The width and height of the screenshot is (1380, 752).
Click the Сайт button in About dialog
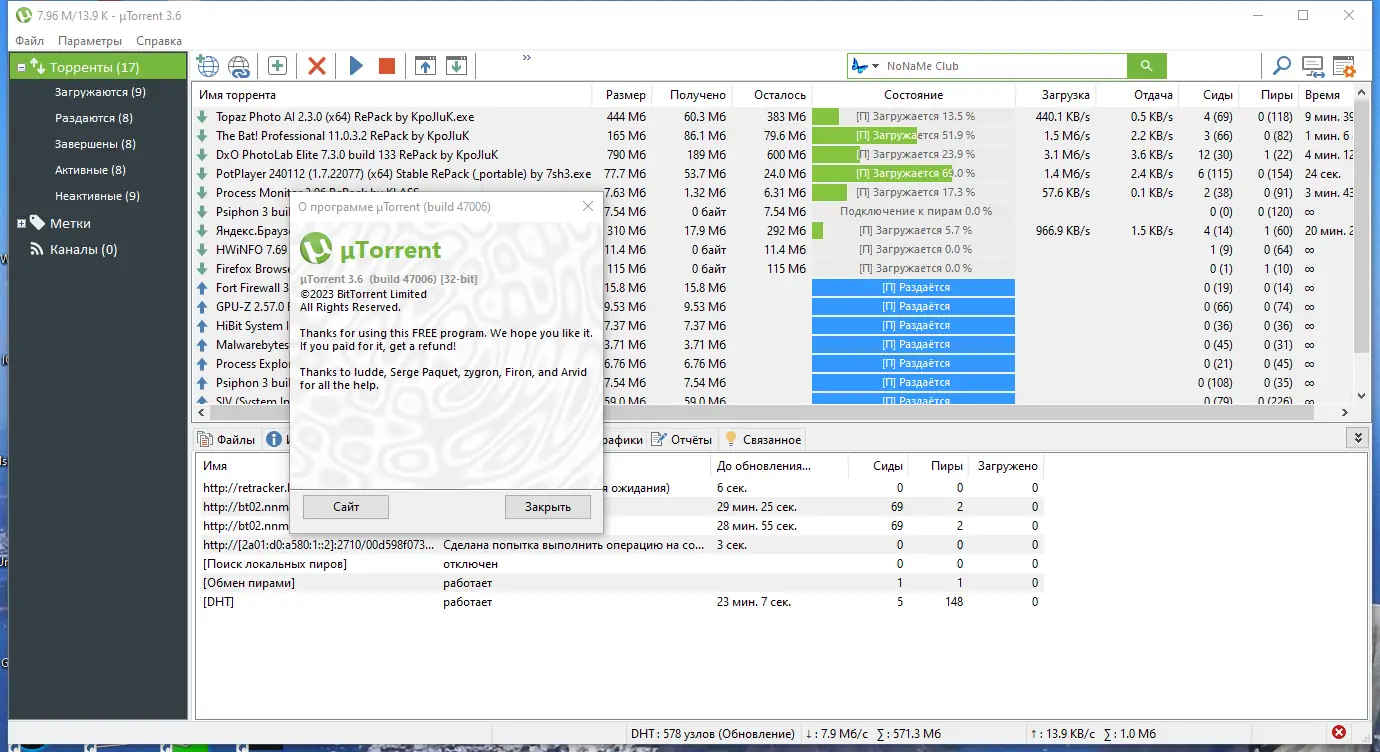(x=346, y=507)
